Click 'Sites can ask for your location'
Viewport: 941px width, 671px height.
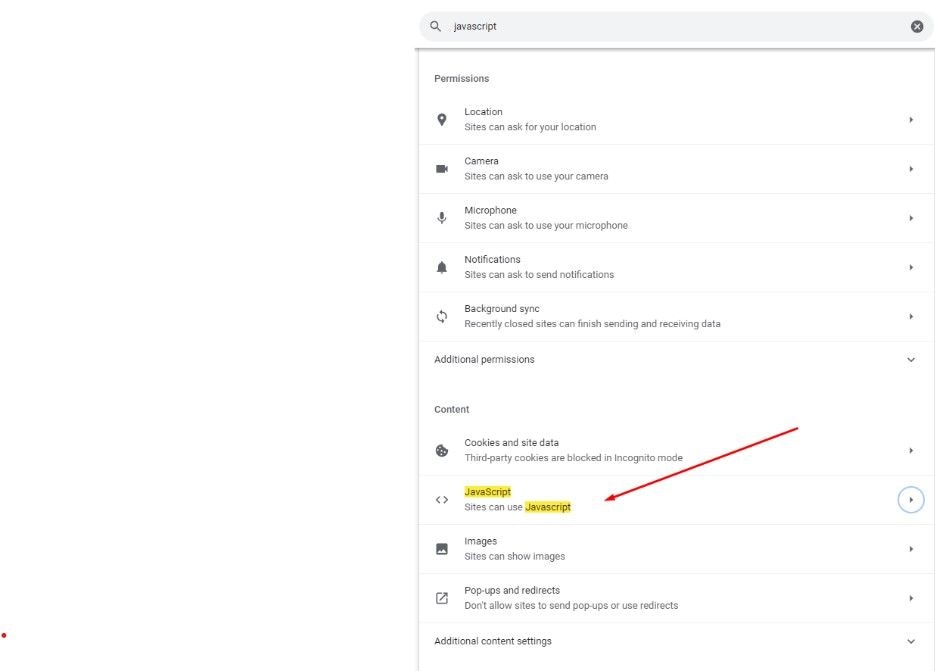(530, 127)
